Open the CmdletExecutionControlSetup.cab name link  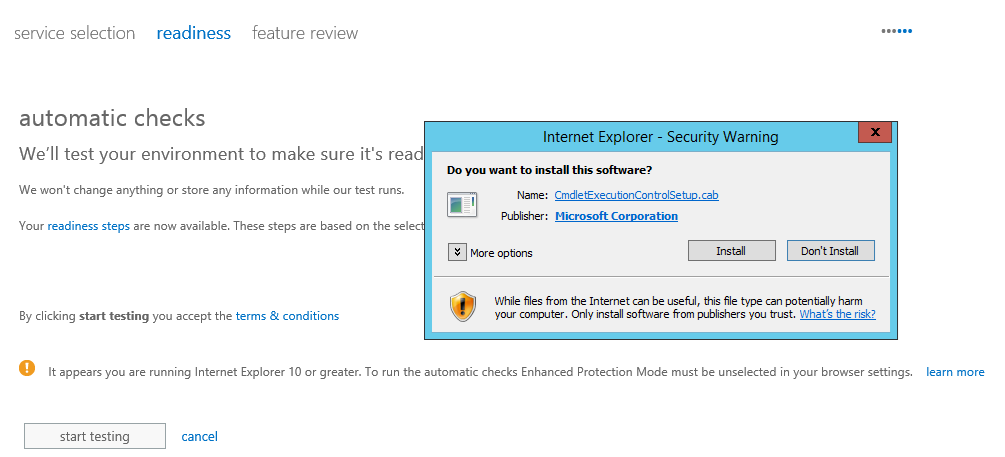pos(636,195)
